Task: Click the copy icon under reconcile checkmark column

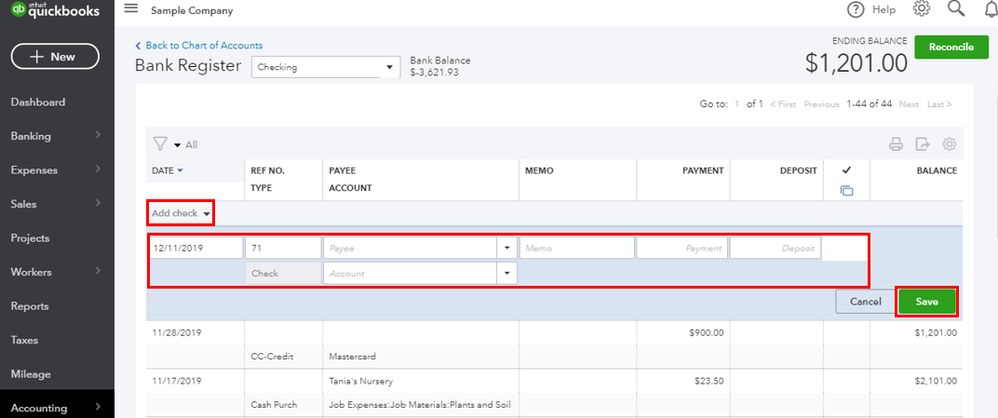Action: click(847, 190)
